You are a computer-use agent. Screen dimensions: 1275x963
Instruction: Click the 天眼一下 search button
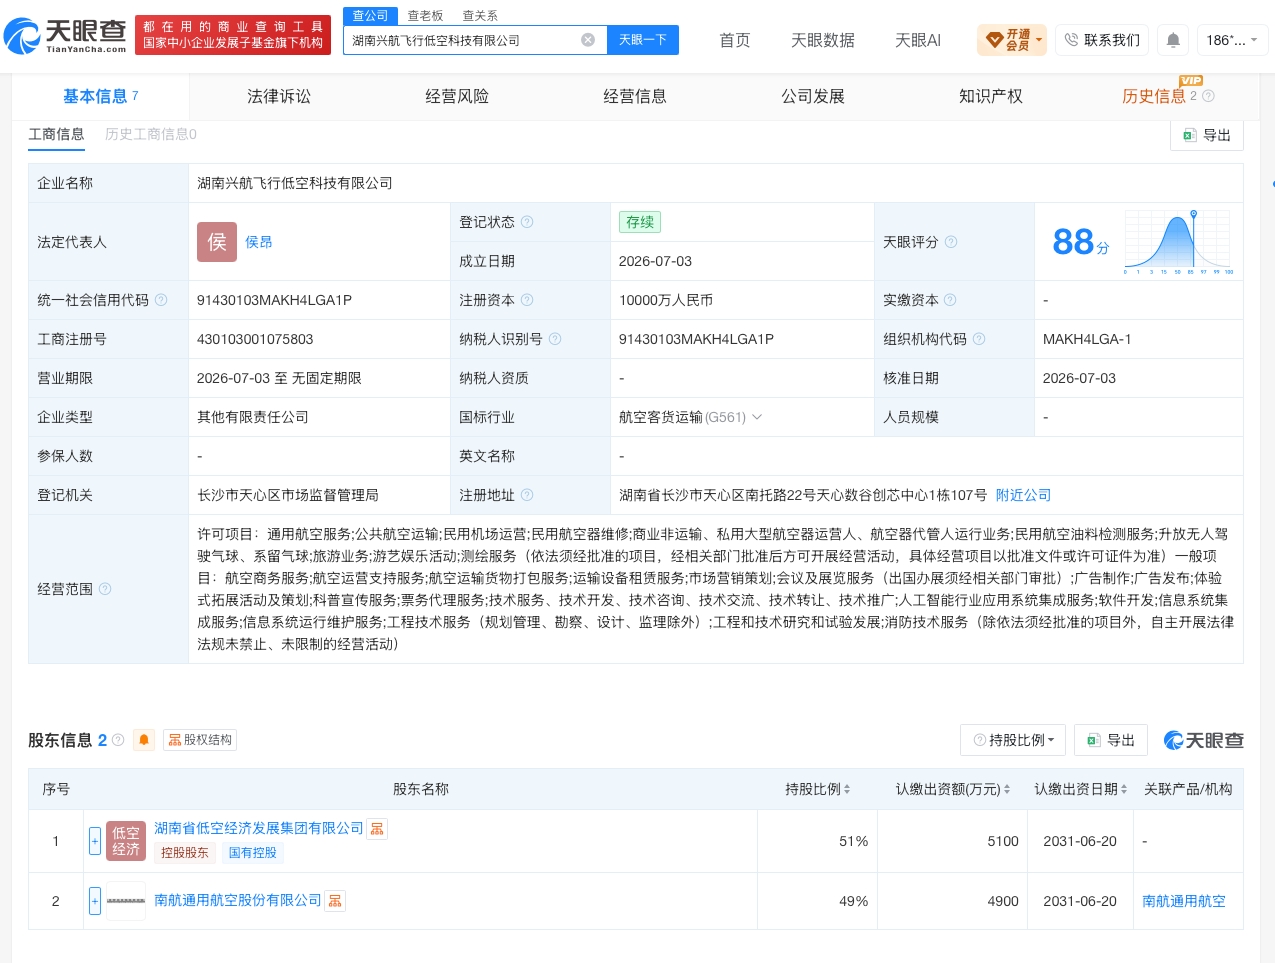[643, 40]
